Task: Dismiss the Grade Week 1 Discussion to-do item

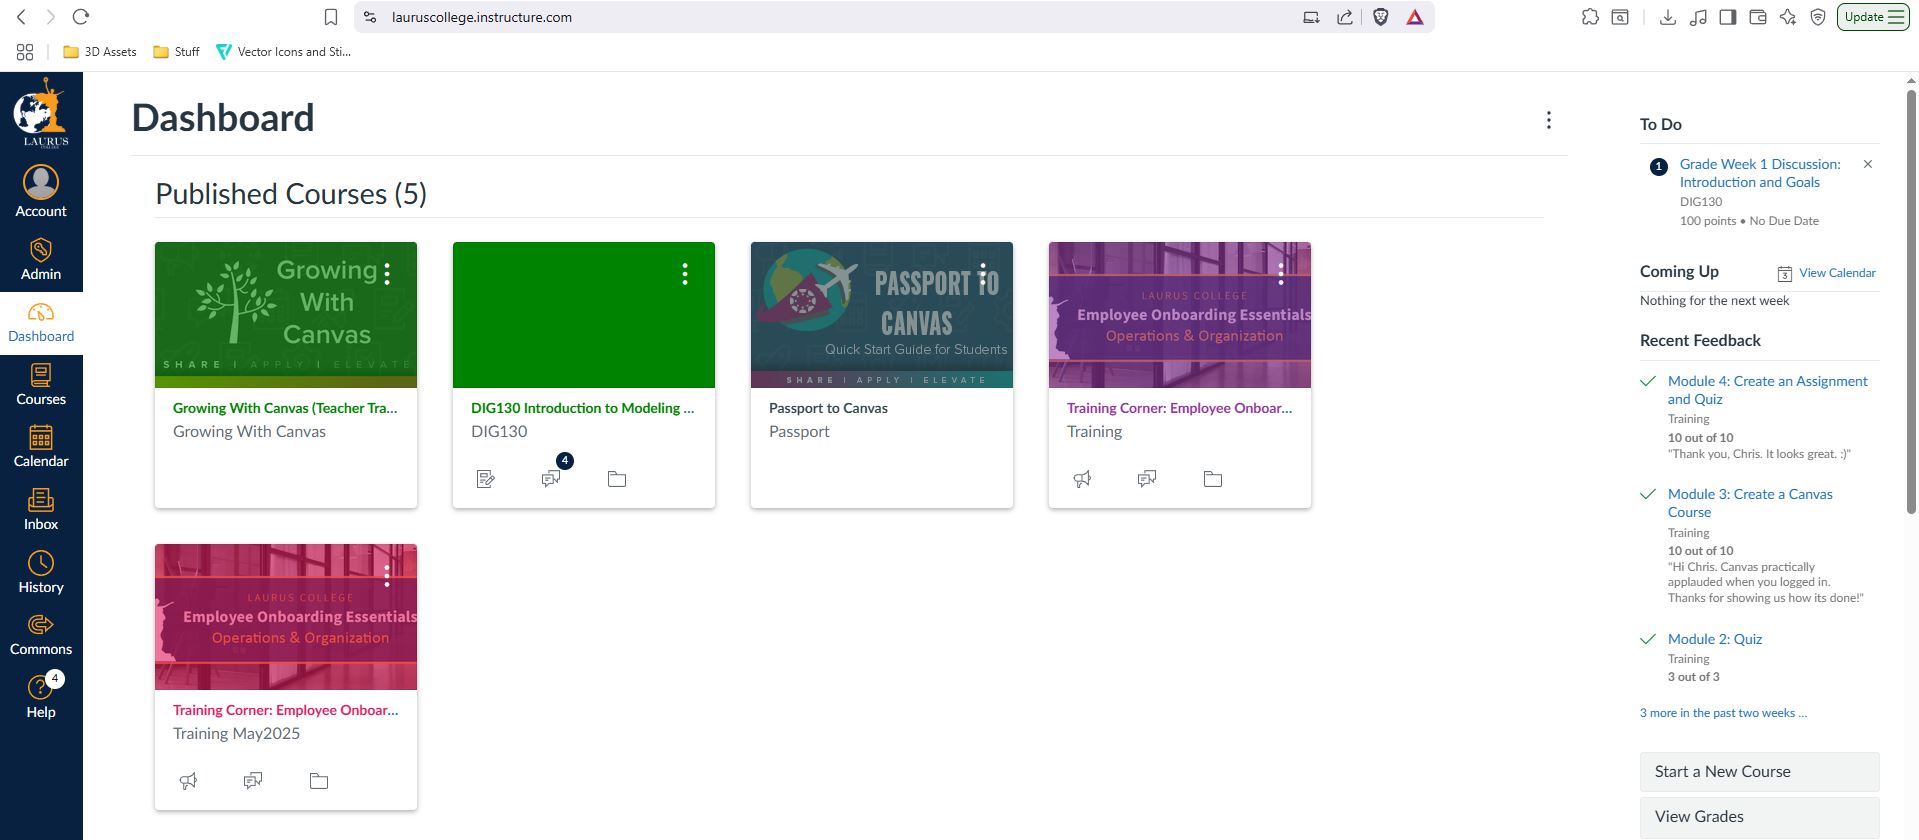Action: coord(1867,164)
